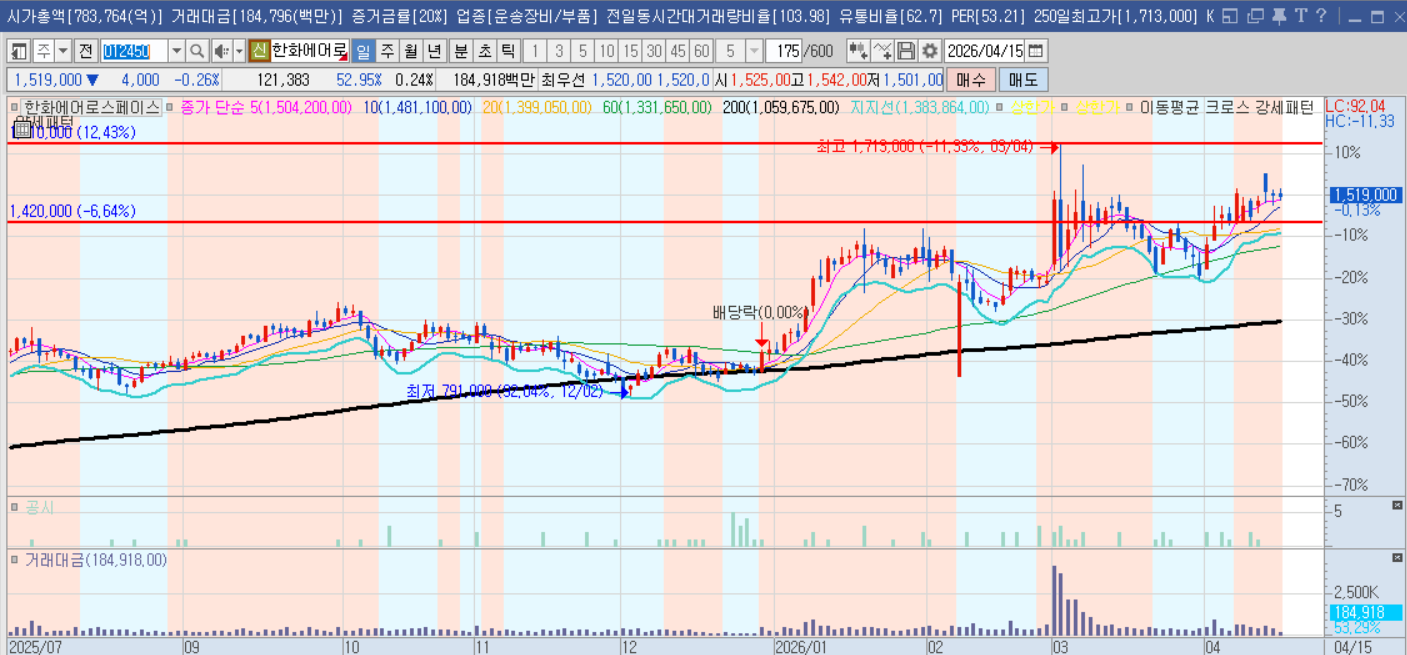Click the 200-day MA legend 1,059,675

781,107
